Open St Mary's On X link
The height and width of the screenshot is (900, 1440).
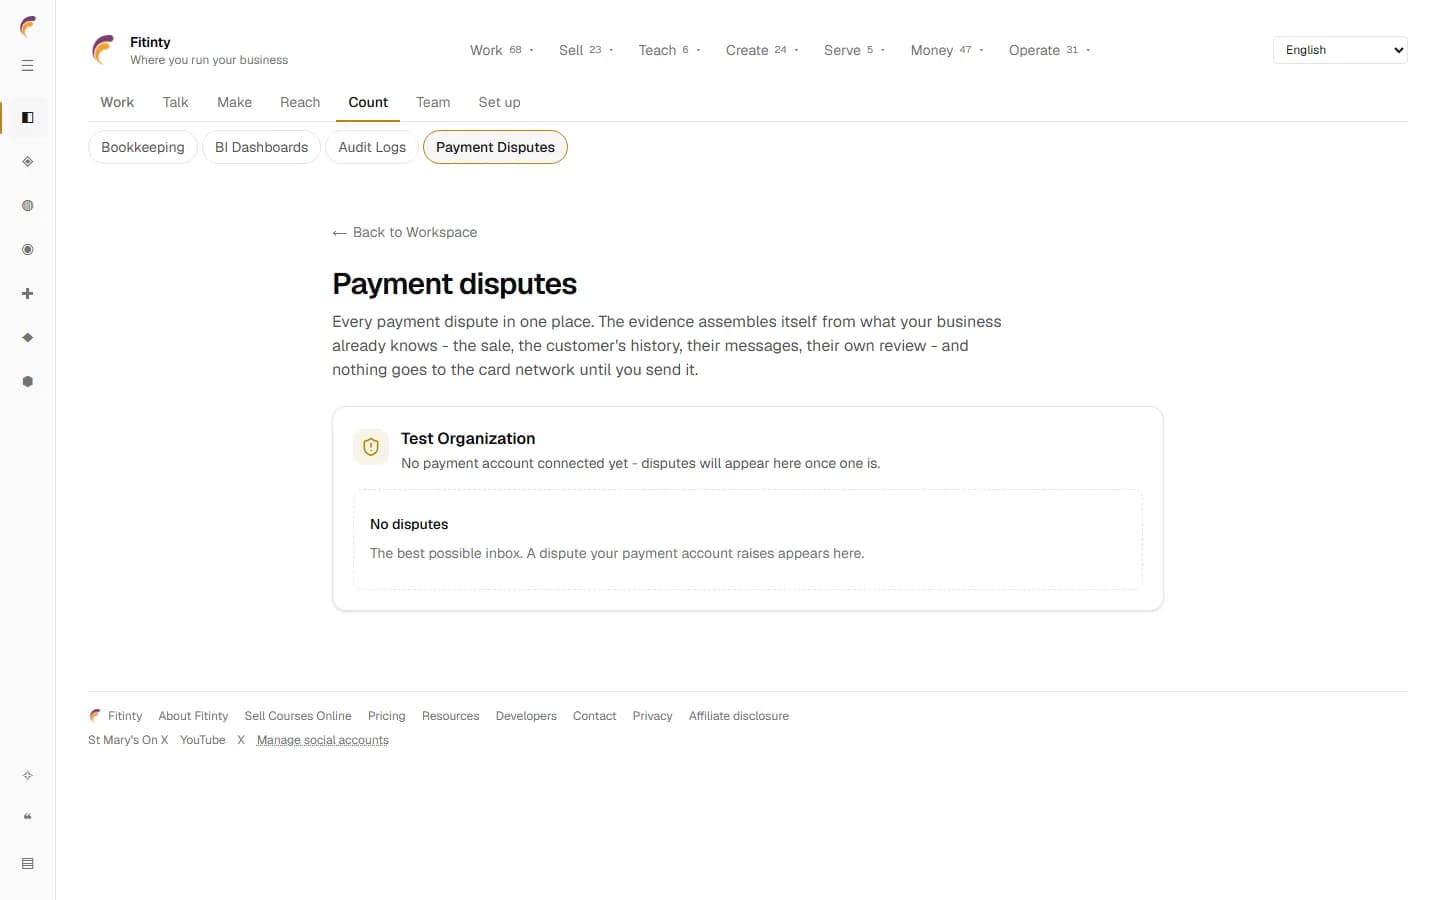point(128,740)
